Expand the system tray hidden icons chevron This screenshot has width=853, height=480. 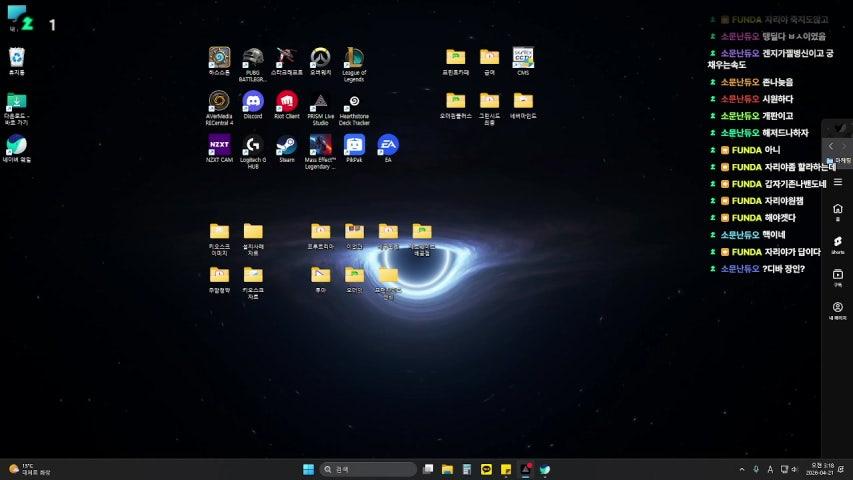click(x=742, y=469)
